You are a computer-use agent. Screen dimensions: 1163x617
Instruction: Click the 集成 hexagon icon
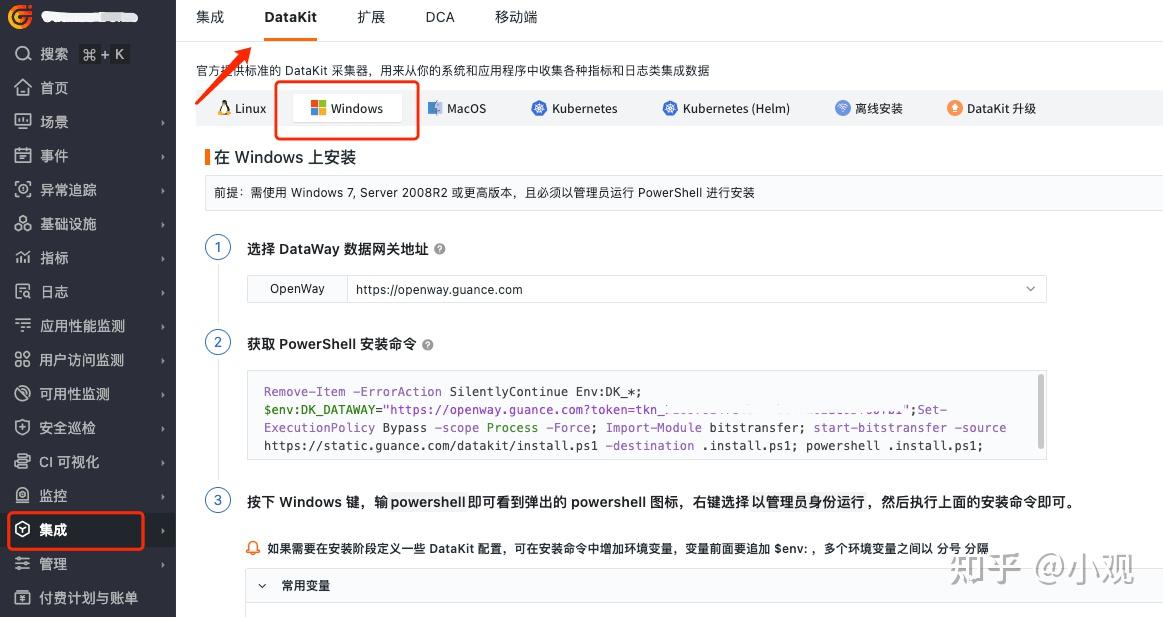(x=23, y=529)
